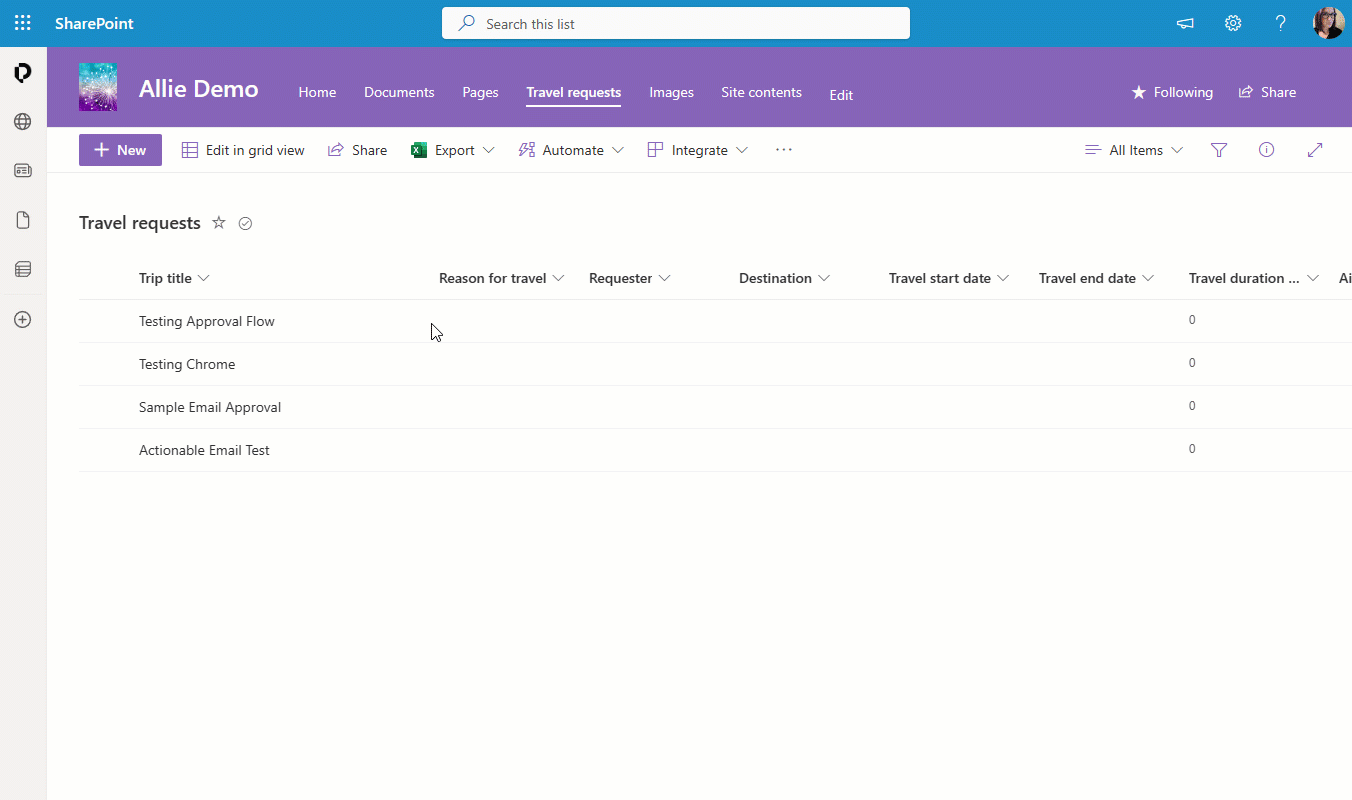Select the Testing Chrome row checkmark area
The height and width of the screenshot is (800, 1352).
pyautogui.click(x=109, y=363)
